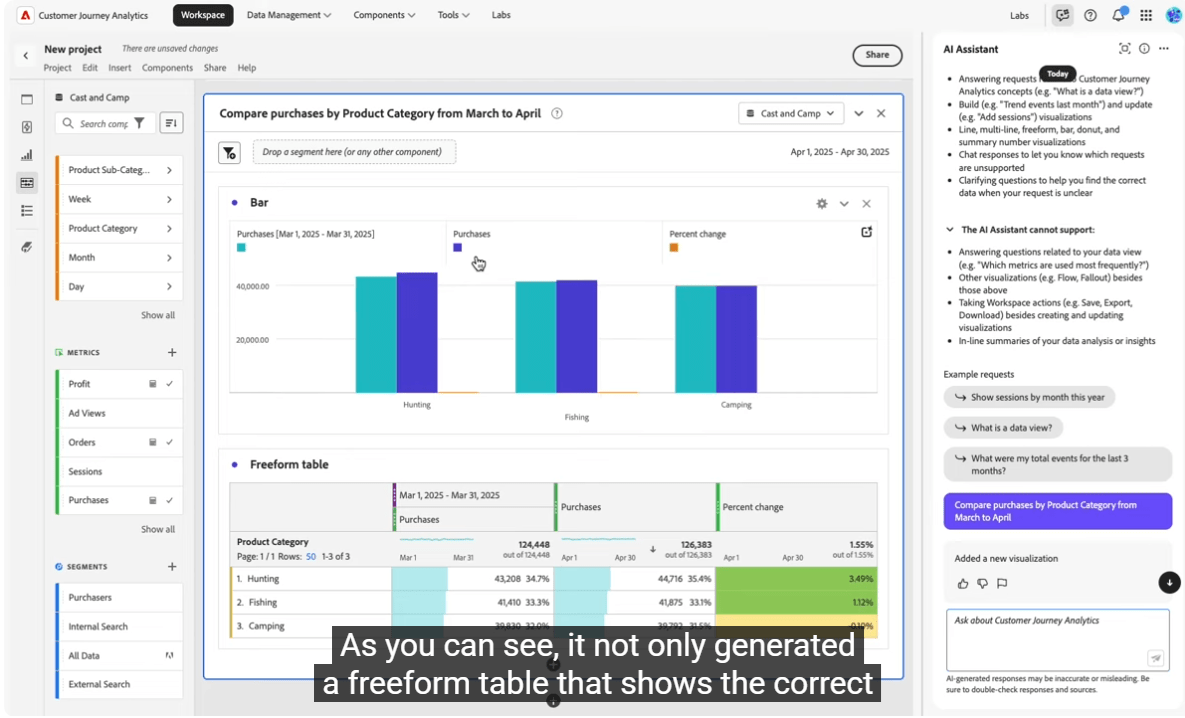
Task: Click thumbs up on AI response
Action: click(x=962, y=583)
